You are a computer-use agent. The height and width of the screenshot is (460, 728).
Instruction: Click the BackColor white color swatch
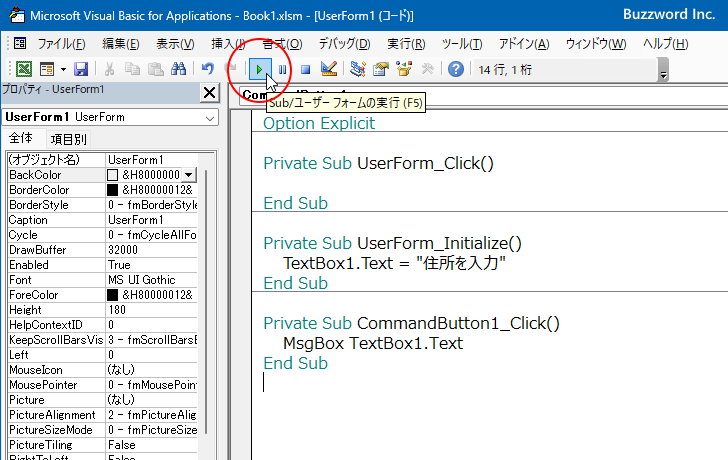[x=112, y=175]
